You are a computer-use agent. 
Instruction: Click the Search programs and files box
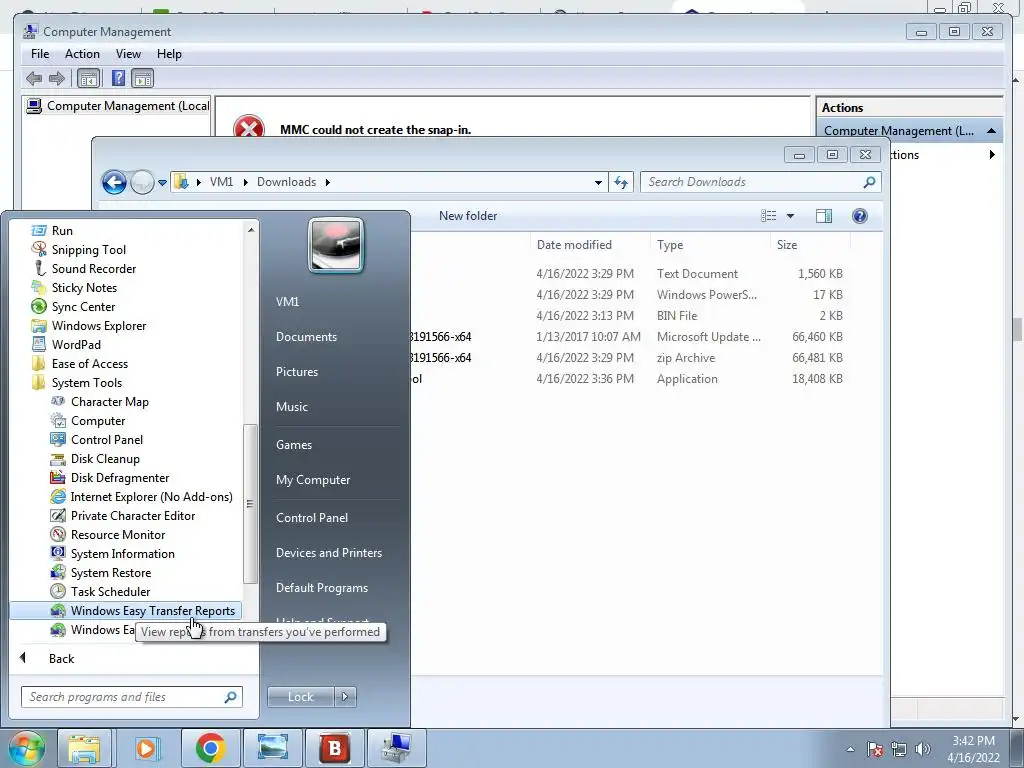pos(131,697)
